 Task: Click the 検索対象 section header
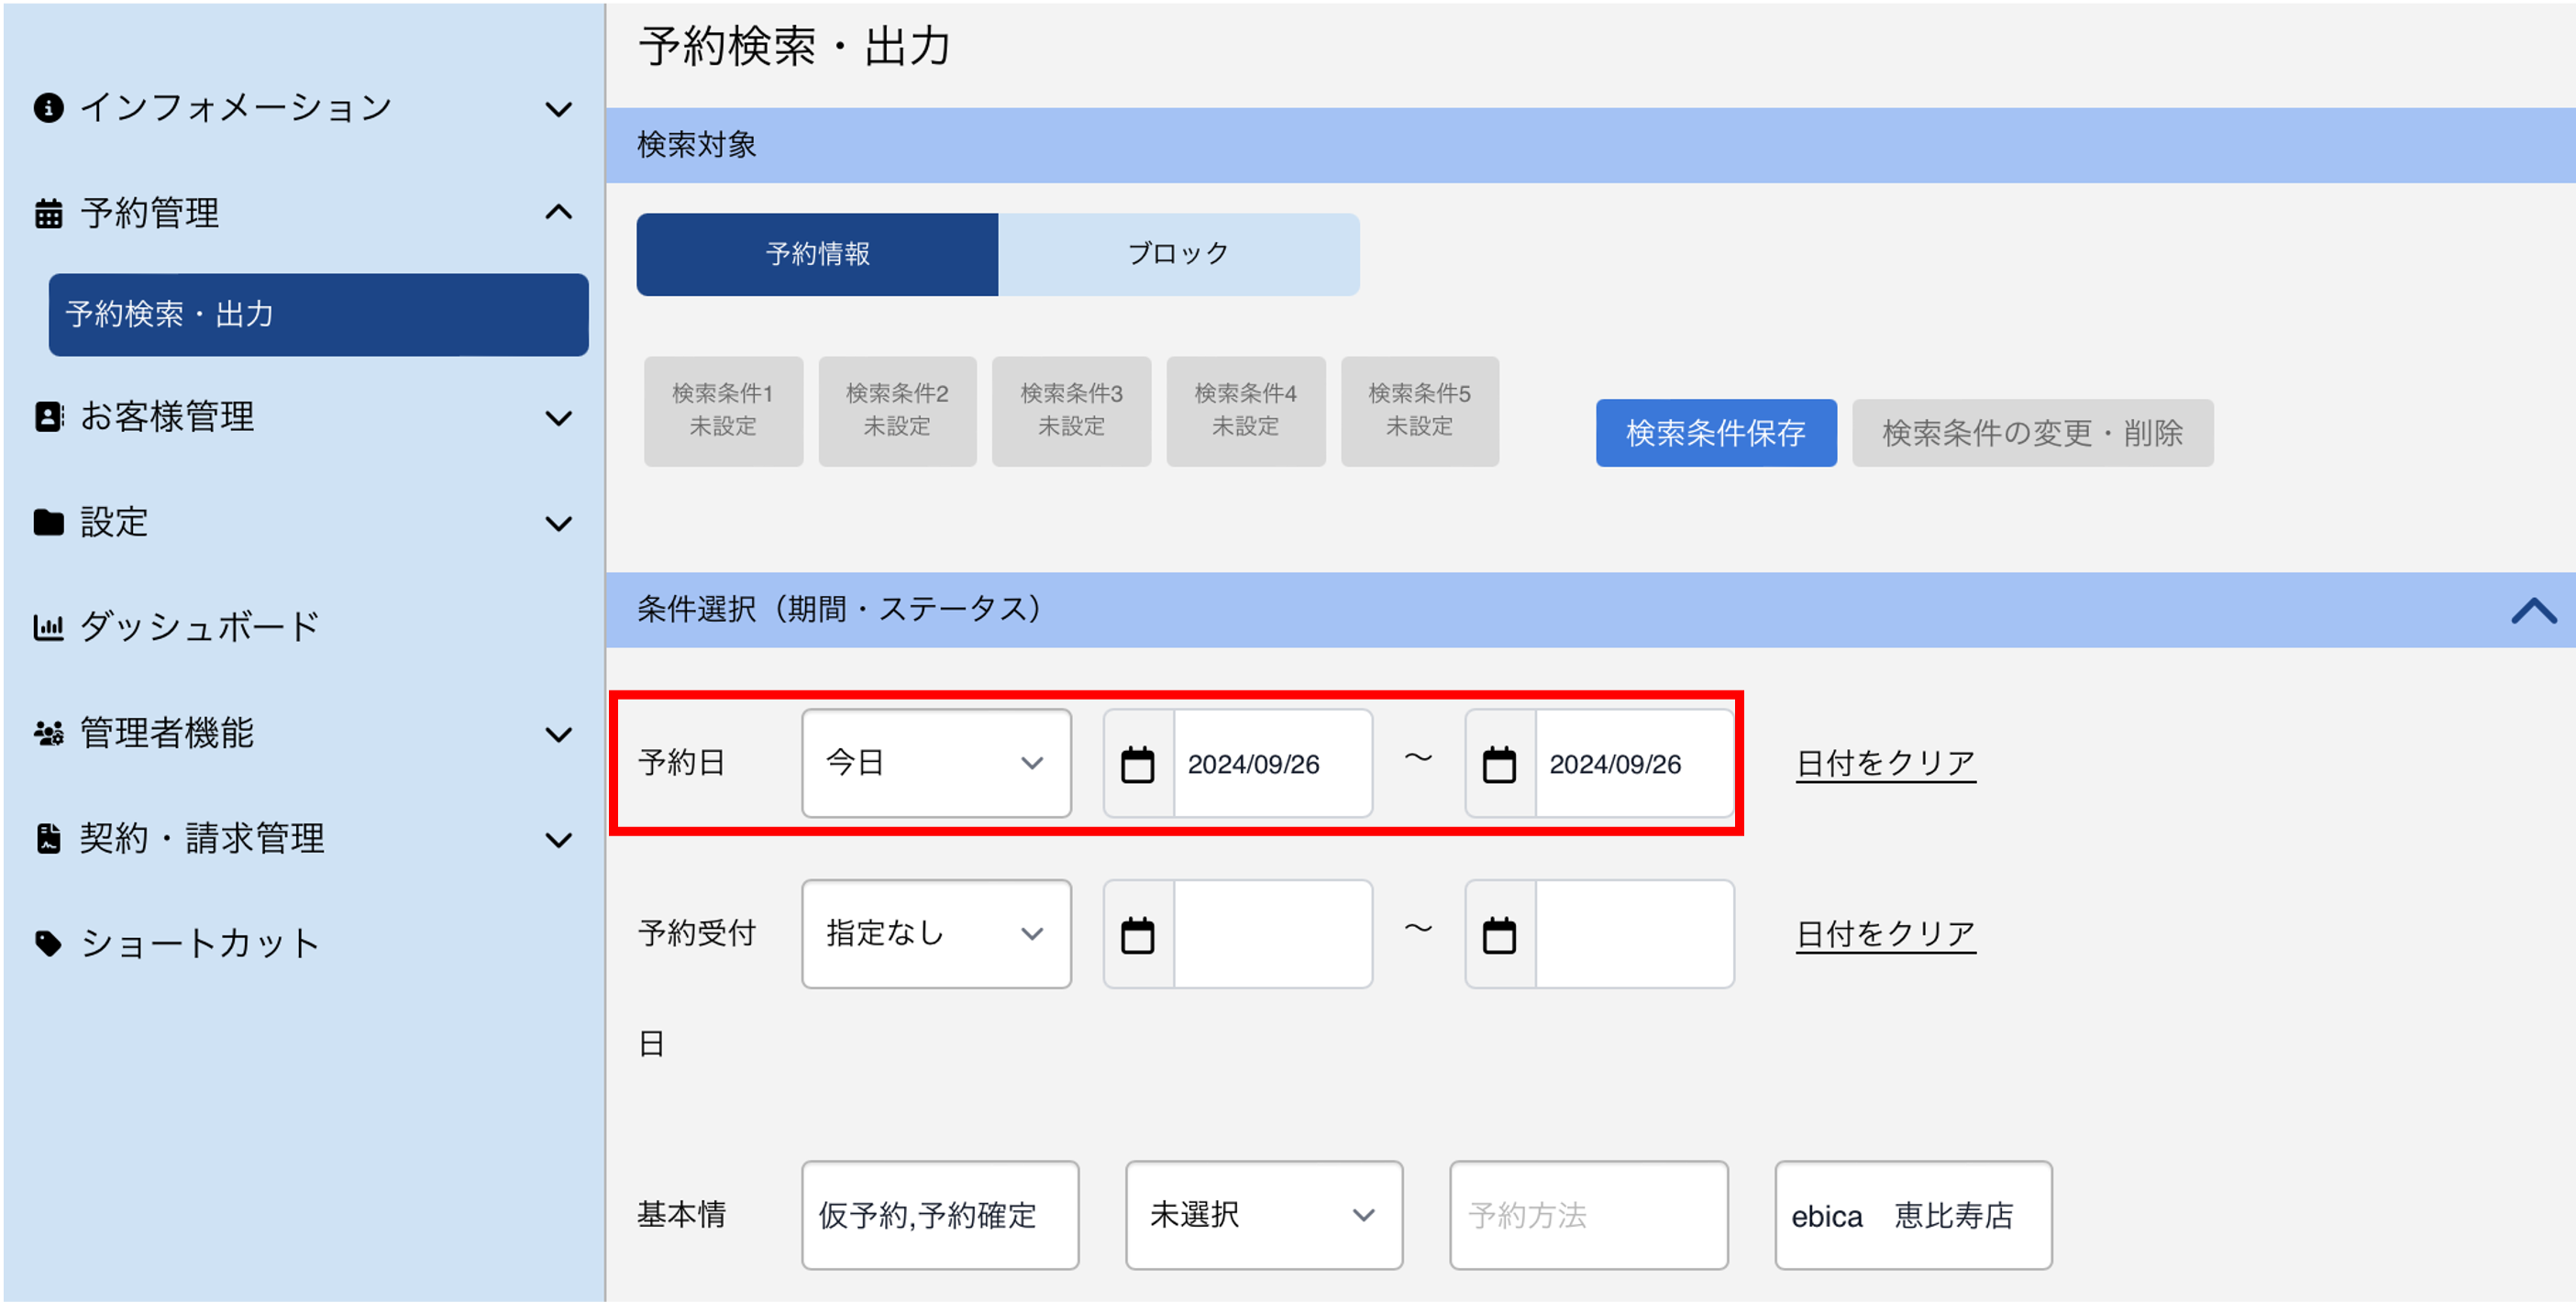coord(1591,145)
